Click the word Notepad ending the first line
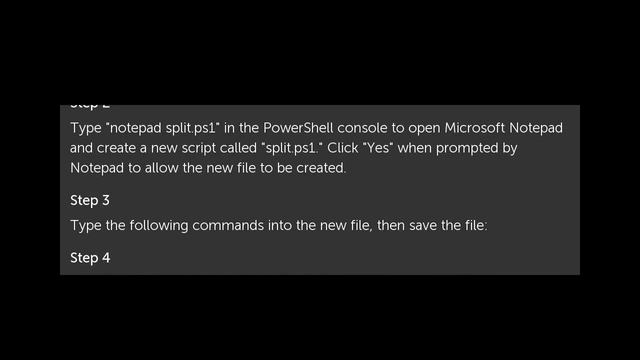 coord(536,128)
